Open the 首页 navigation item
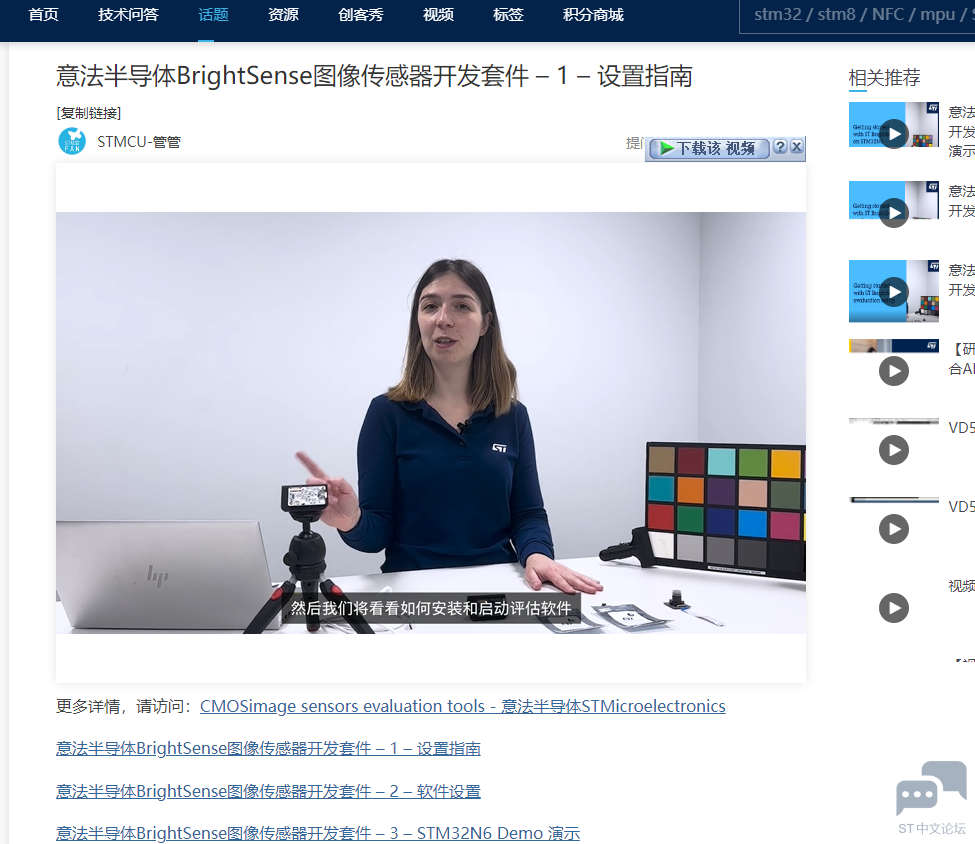This screenshot has height=844, width=975. 44,15
